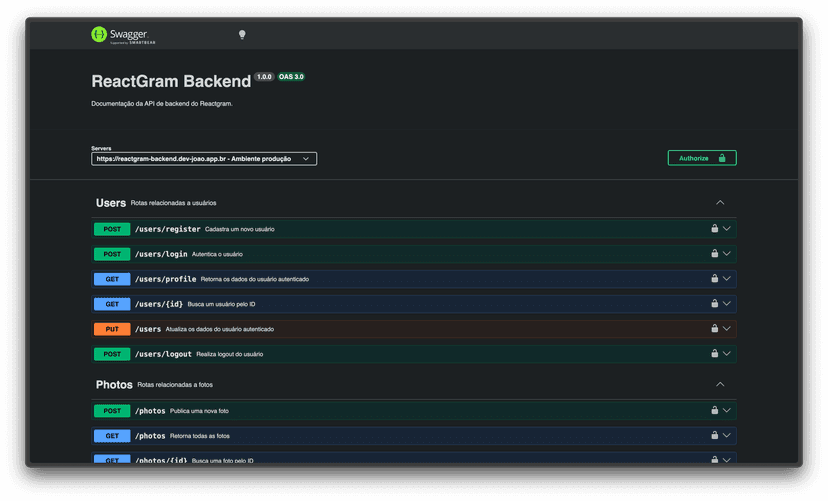
Task: Open the /users/profile path link
Action: [x=165, y=279]
